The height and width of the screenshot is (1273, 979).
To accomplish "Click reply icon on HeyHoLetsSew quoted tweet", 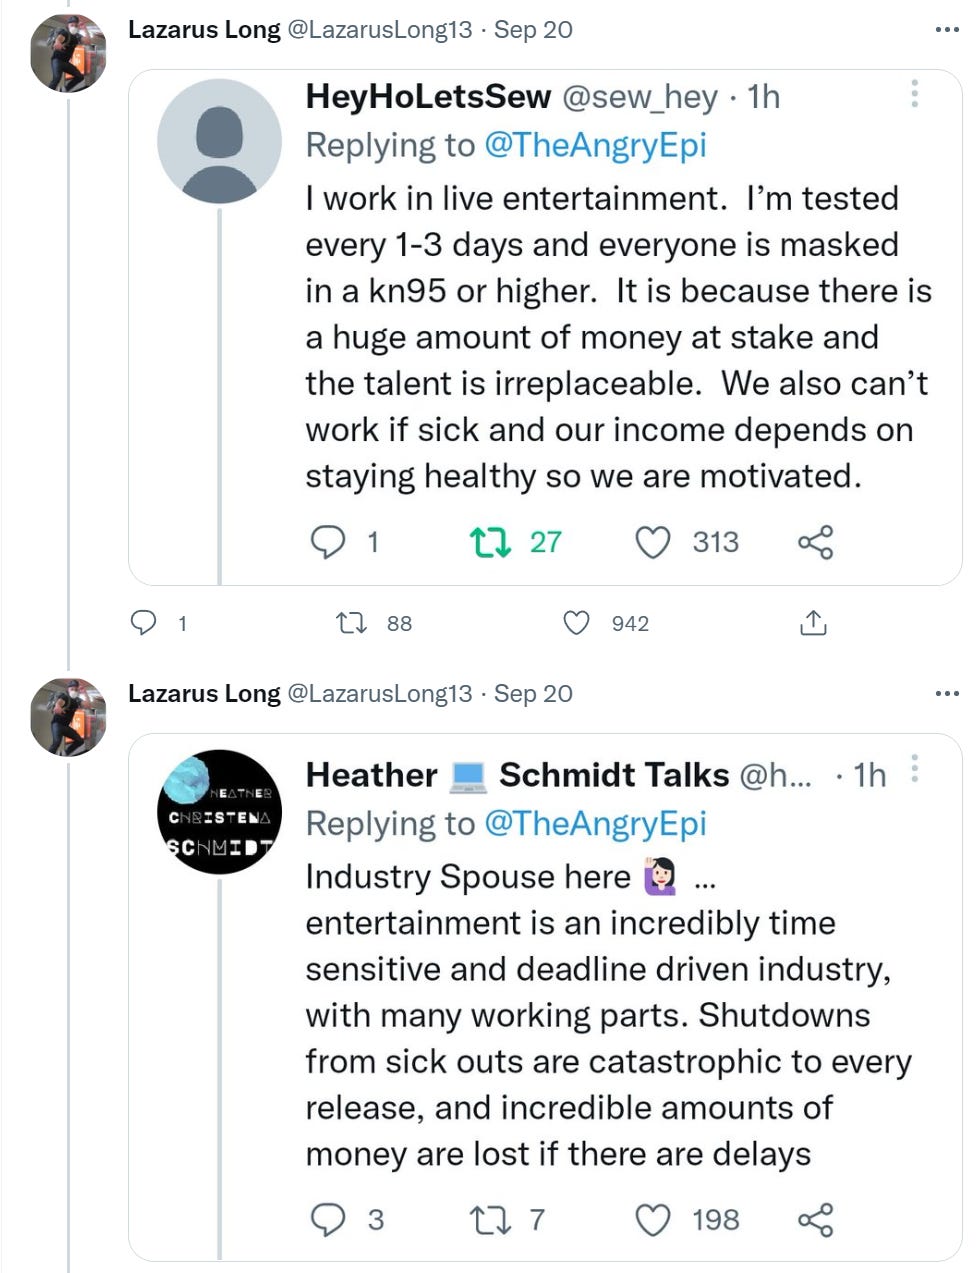I will (328, 542).
